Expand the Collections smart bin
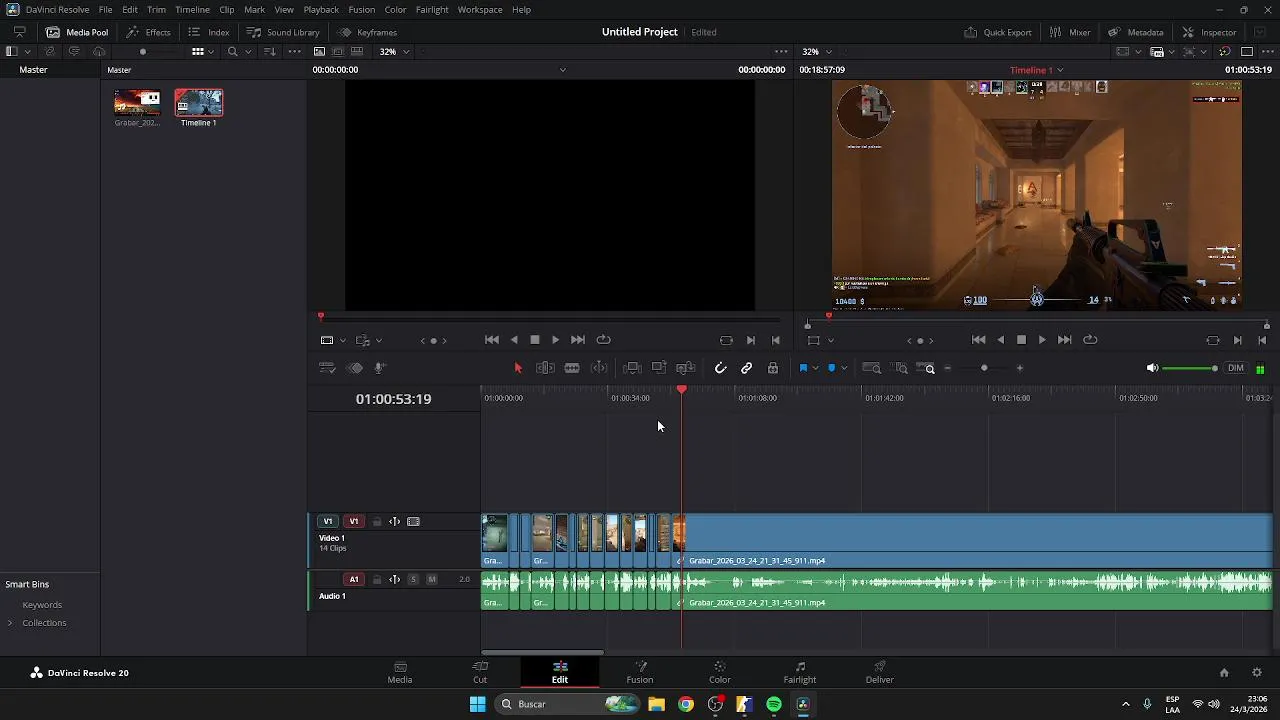The image size is (1280, 720). pyautogui.click(x=10, y=623)
